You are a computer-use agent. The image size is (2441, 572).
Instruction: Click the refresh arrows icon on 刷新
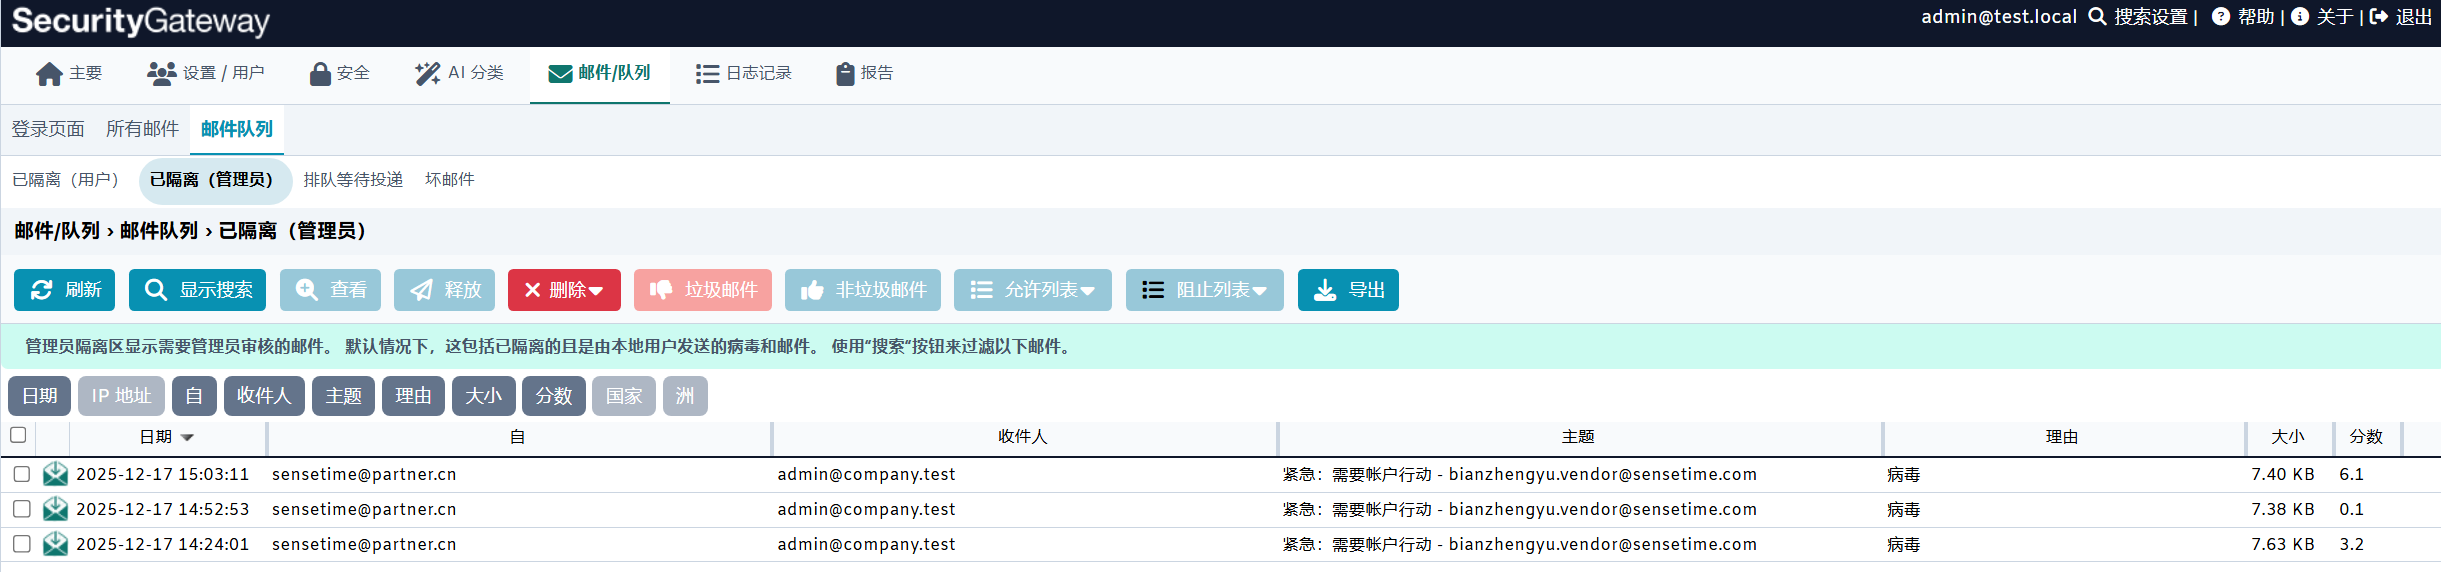[42, 290]
